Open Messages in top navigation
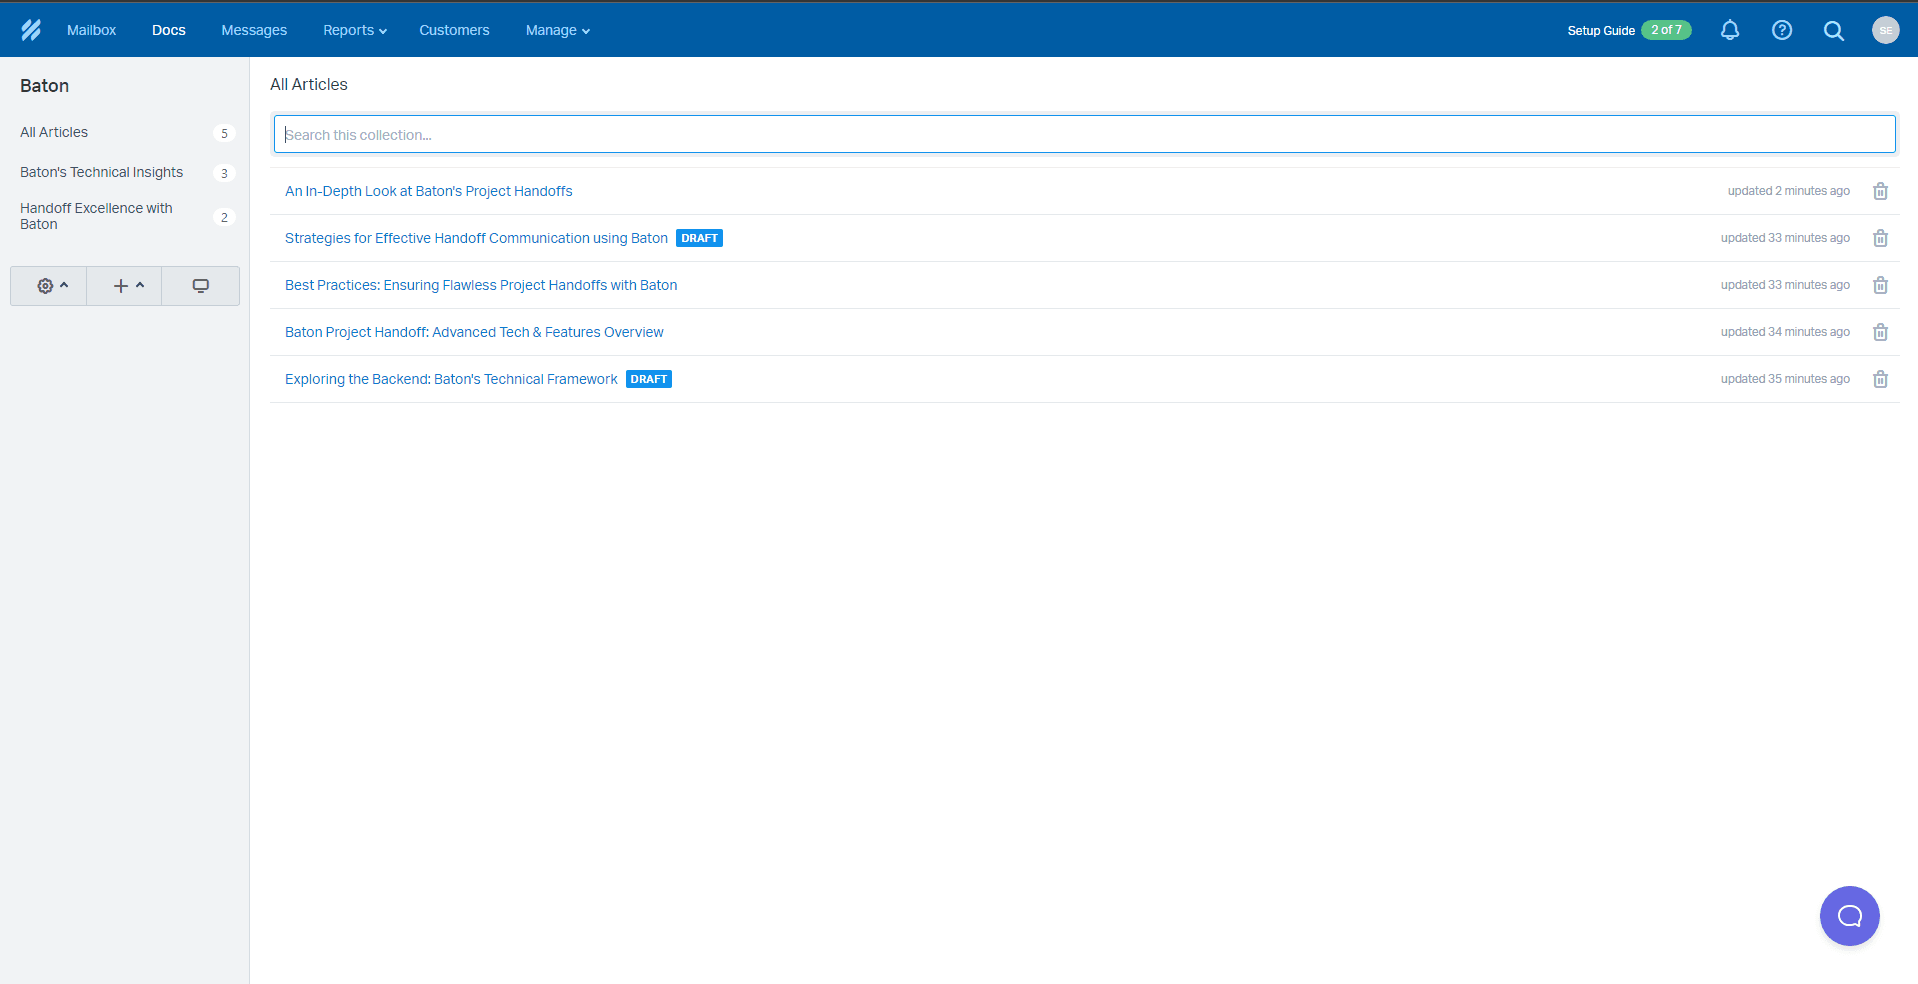The height and width of the screenshot is (984, 1918). point(254,30)
